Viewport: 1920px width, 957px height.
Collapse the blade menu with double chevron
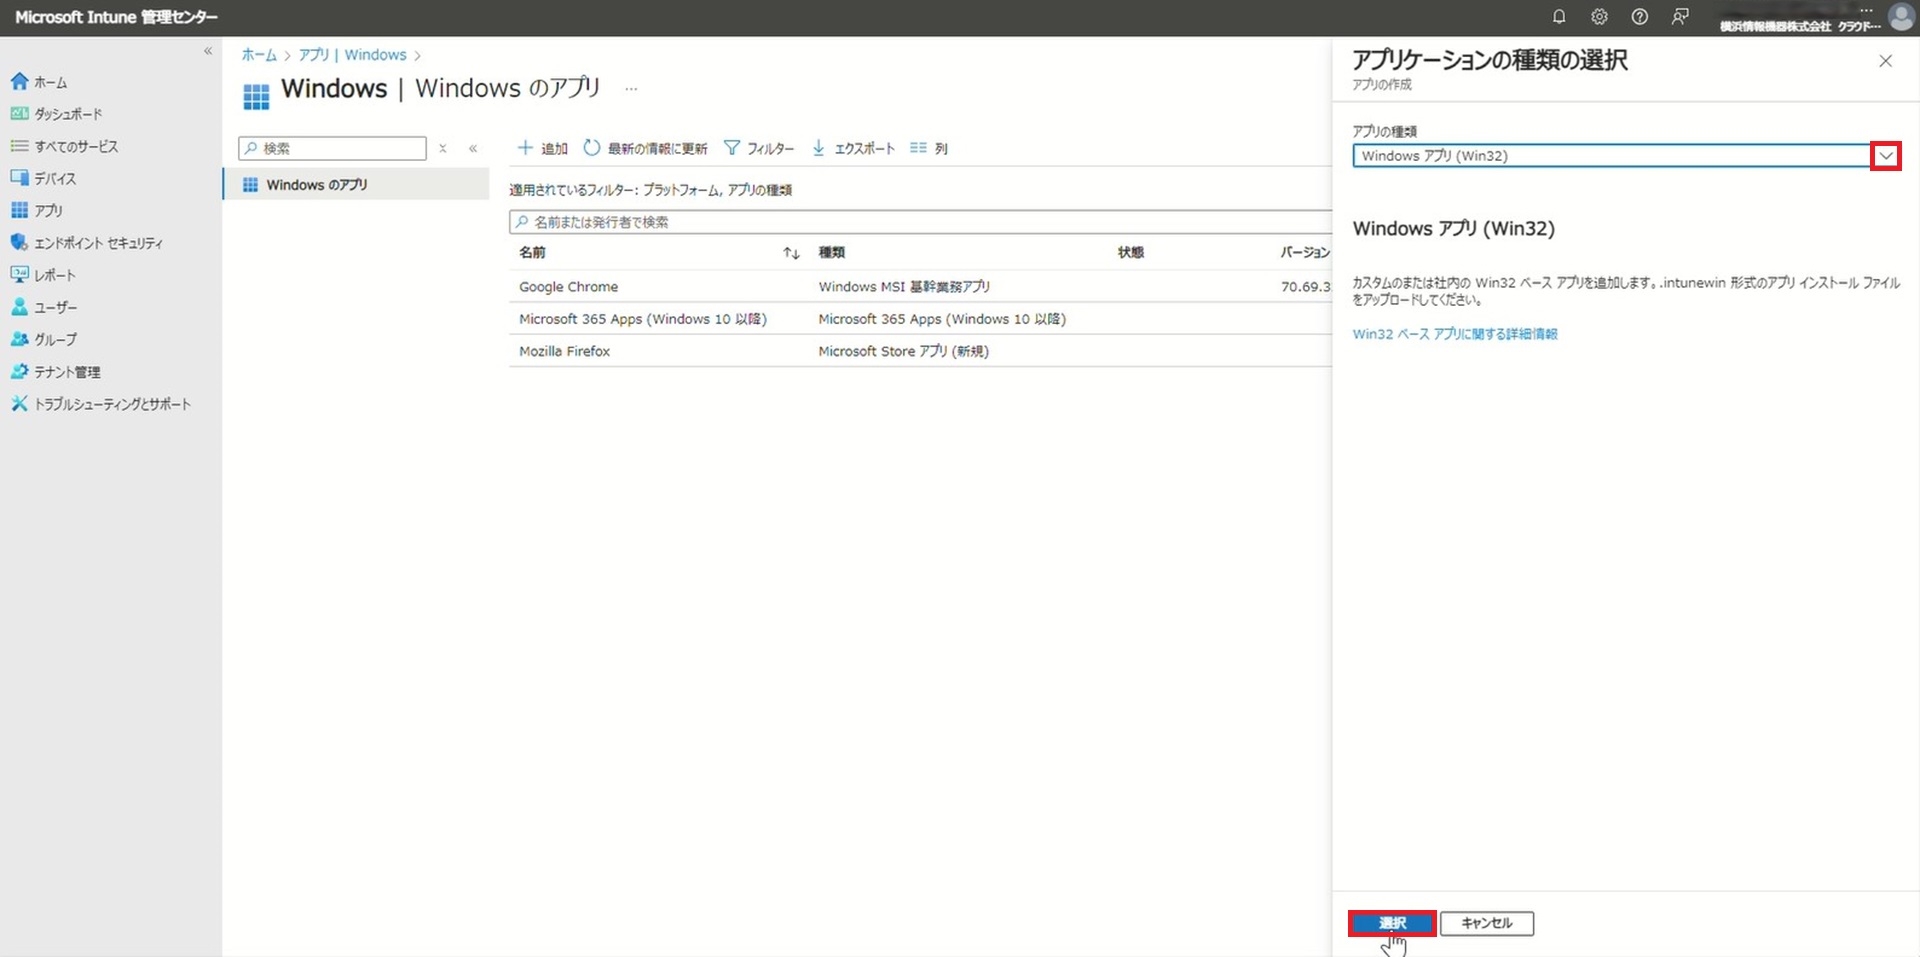(x=473, y=148)
